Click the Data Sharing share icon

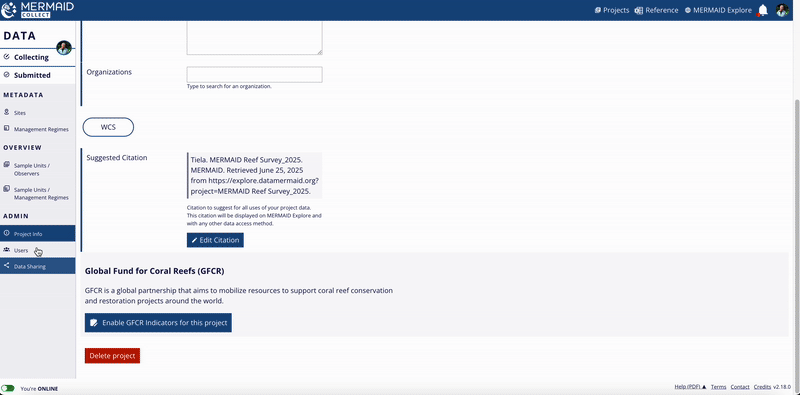(x=7, y=265)
